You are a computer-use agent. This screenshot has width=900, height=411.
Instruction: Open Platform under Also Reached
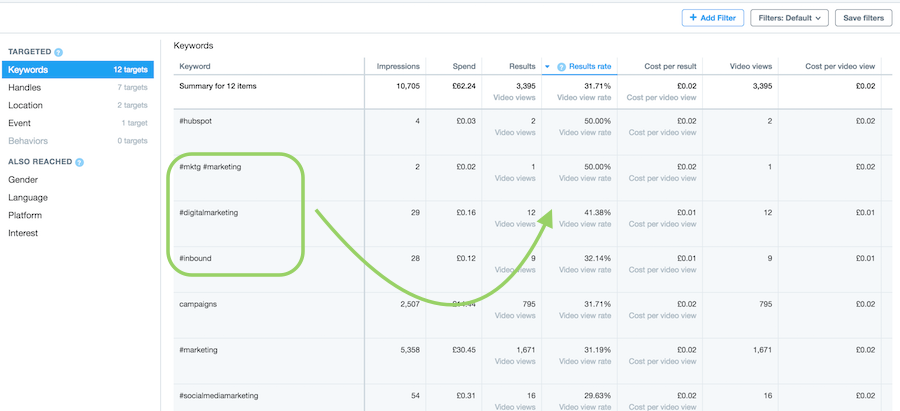tap(25, 215)
